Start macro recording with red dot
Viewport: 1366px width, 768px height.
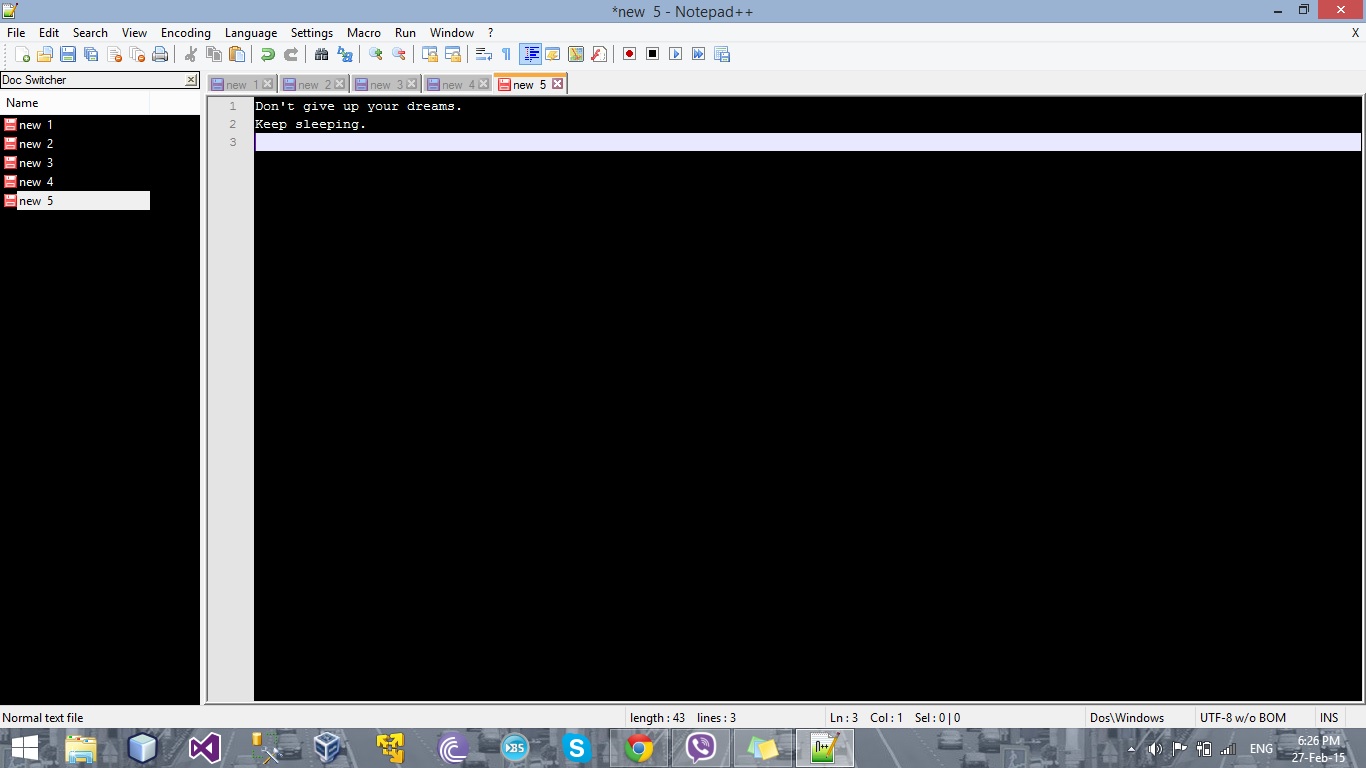[629, 54]
